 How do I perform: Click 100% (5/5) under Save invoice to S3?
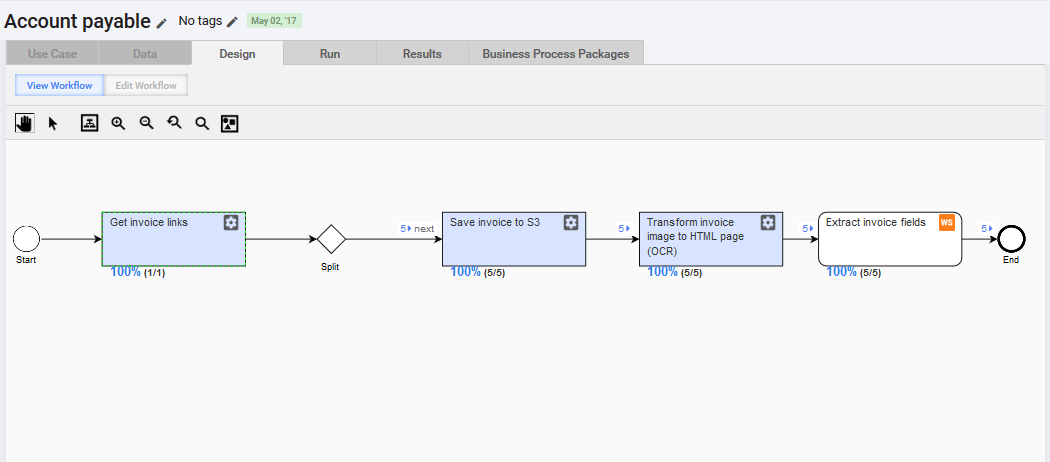[477, 273]
